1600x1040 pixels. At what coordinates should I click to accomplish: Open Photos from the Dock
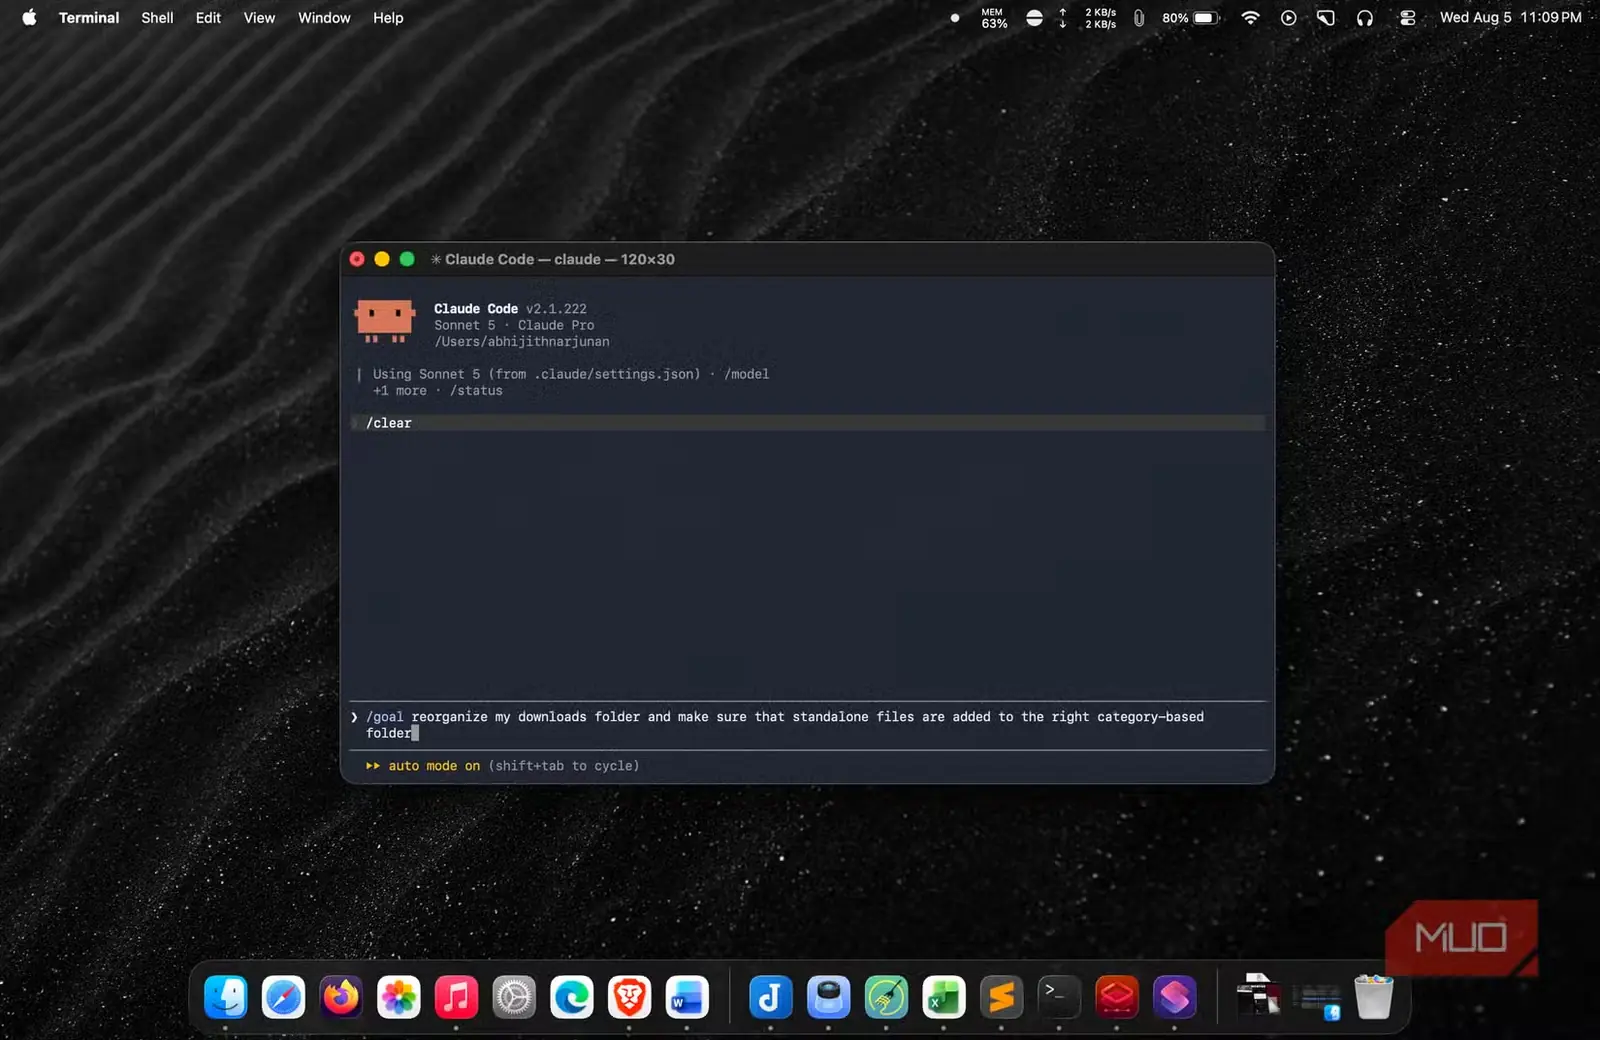pyautogui.click(x=399, y=997)
